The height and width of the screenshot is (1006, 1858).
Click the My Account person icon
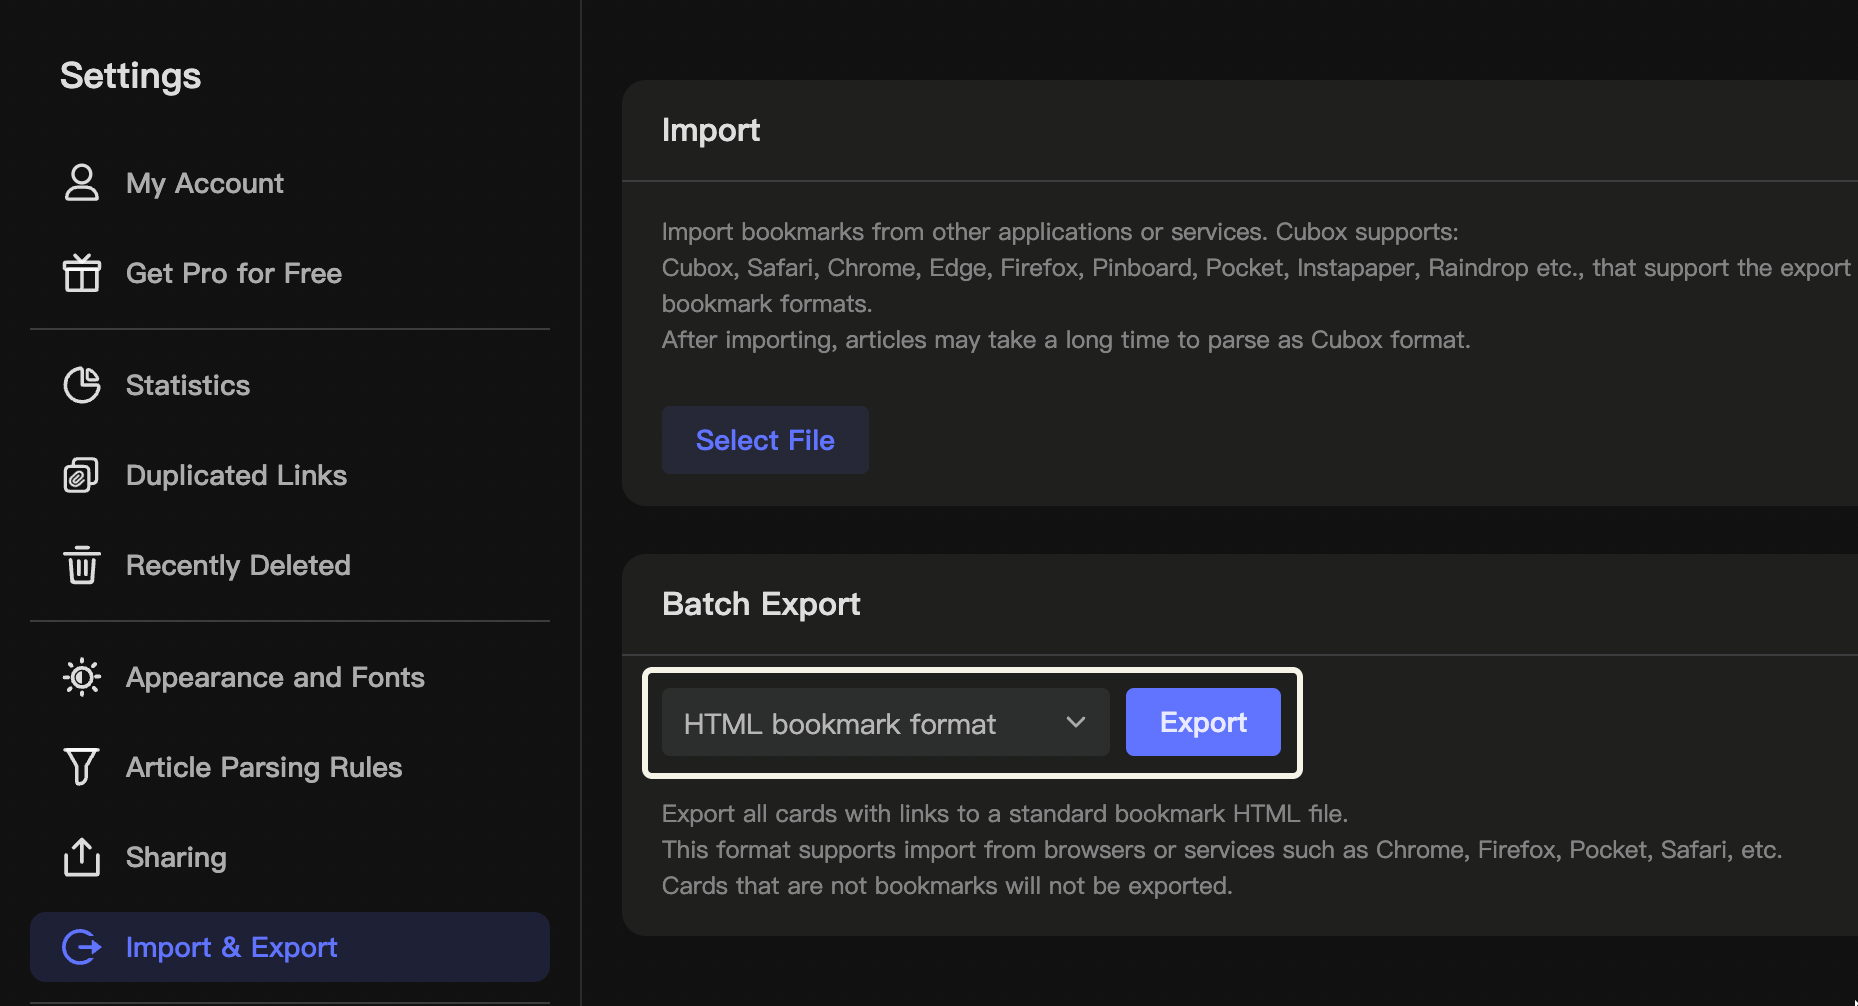click(x=82, y=183)
